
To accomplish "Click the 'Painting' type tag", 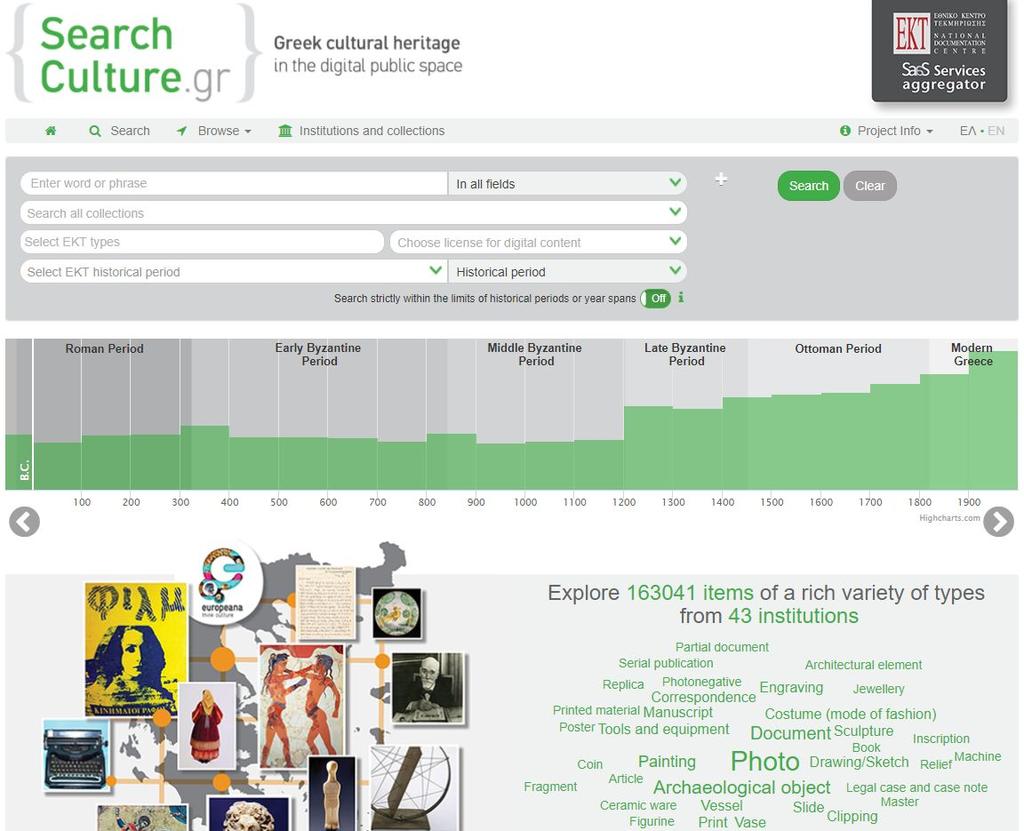I will [667, 762].
